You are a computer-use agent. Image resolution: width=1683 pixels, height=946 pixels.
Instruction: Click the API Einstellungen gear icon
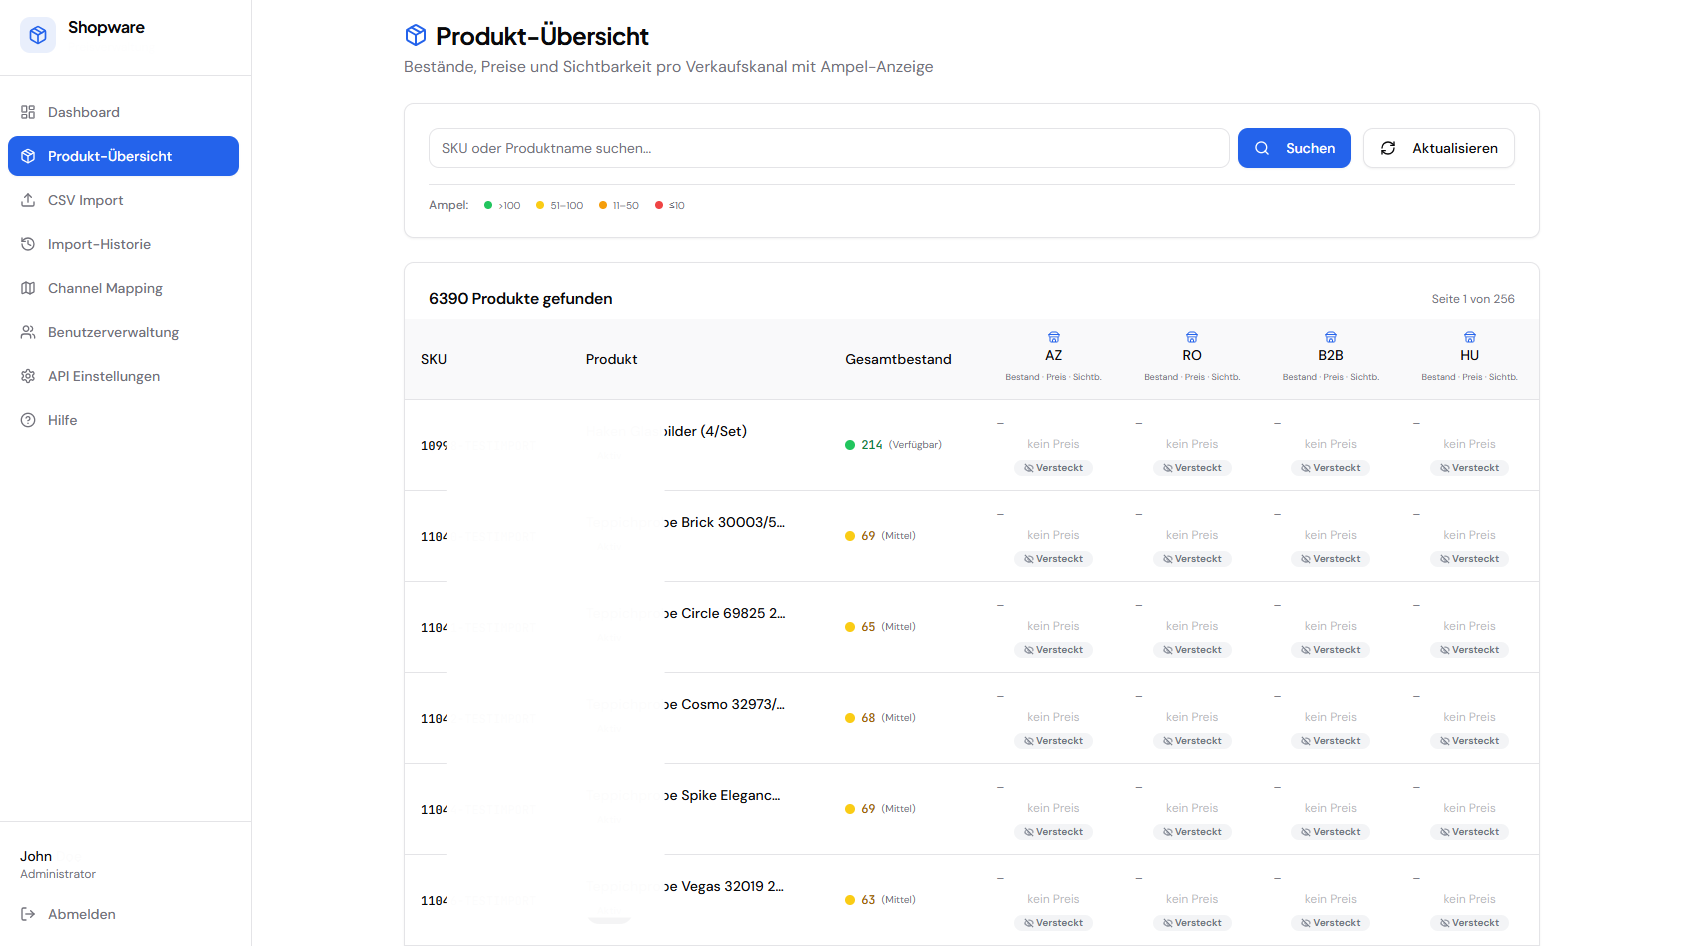pos(28,376)
